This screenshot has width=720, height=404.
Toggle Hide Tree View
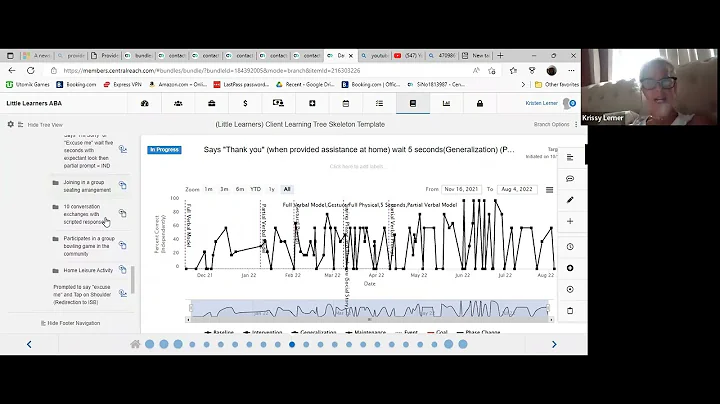coord(45,125)
